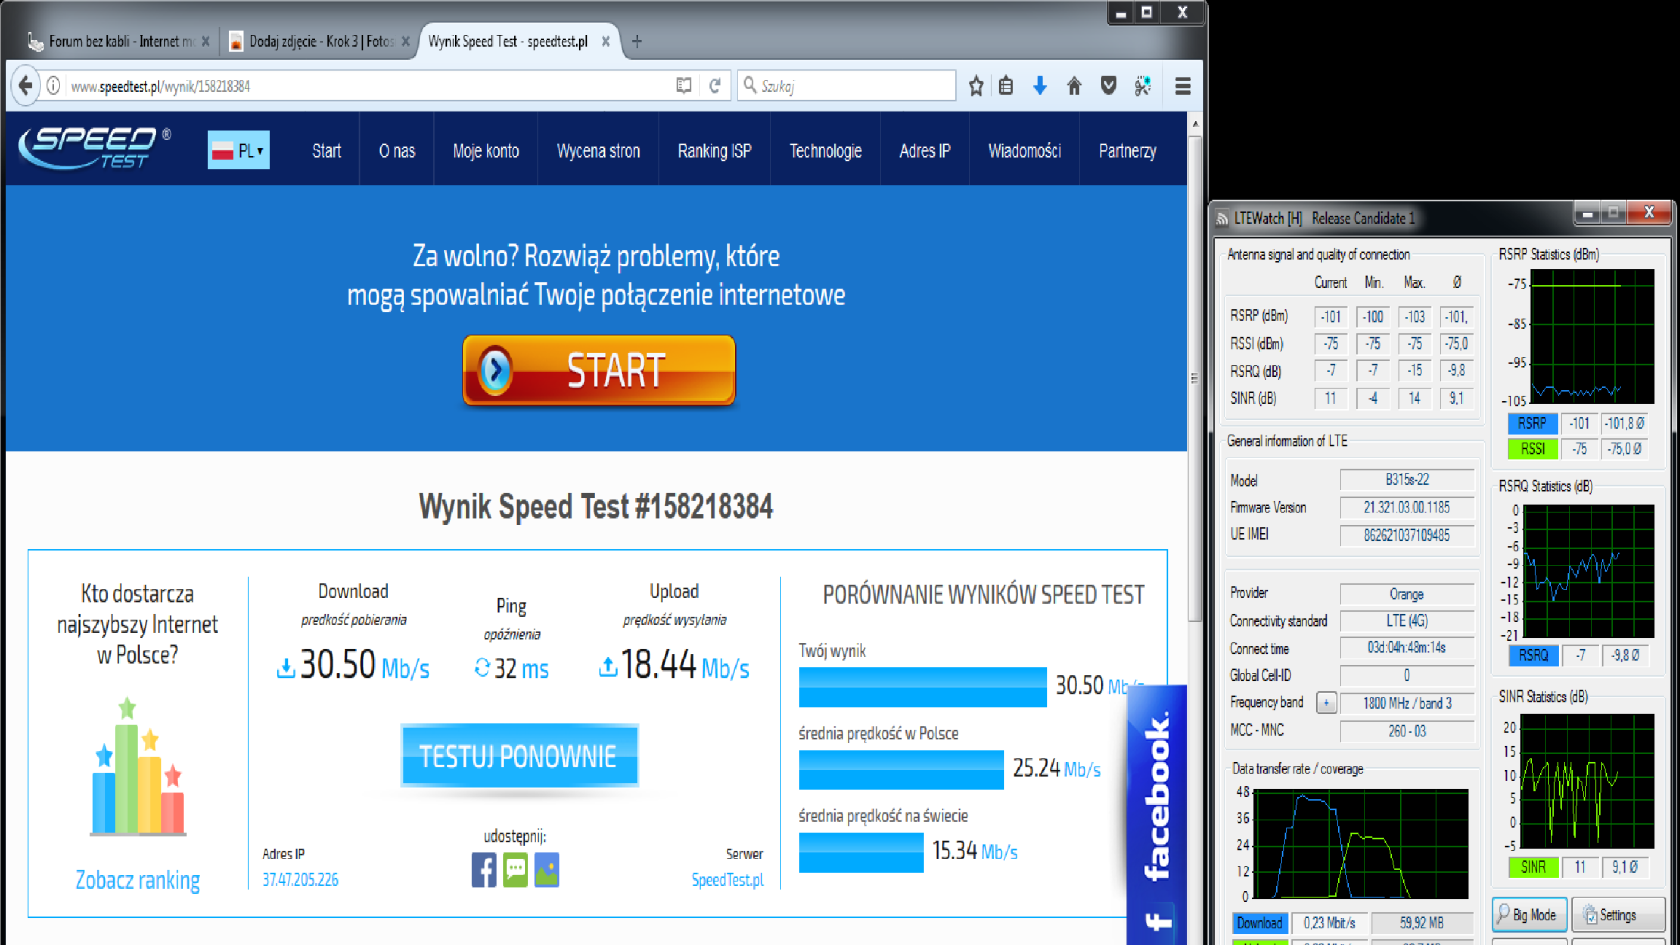This screenshot has height=945, width=1680.
Task: Click the Twój wynik progress bar
Action: tap(922, 687)
